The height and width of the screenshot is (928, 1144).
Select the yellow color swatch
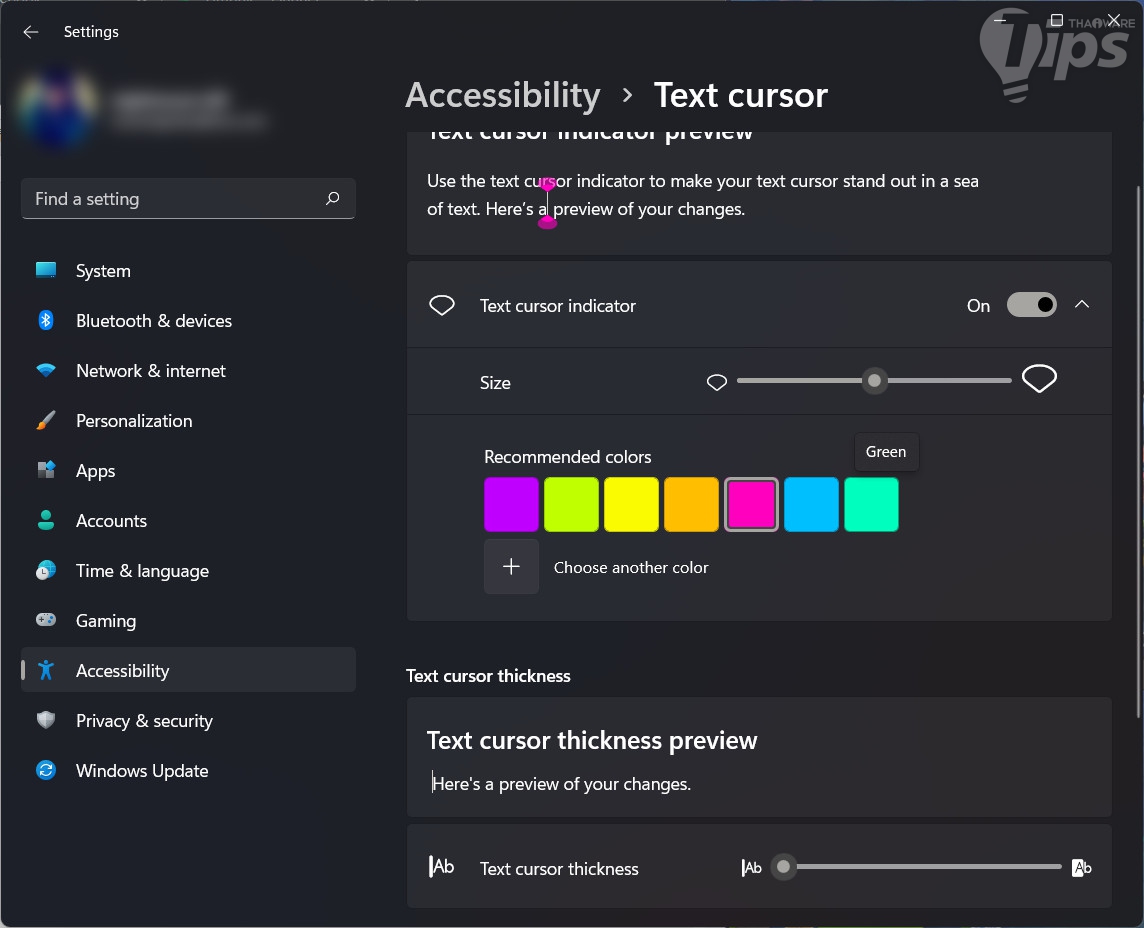pyautogui.click(x=631, y=504)
